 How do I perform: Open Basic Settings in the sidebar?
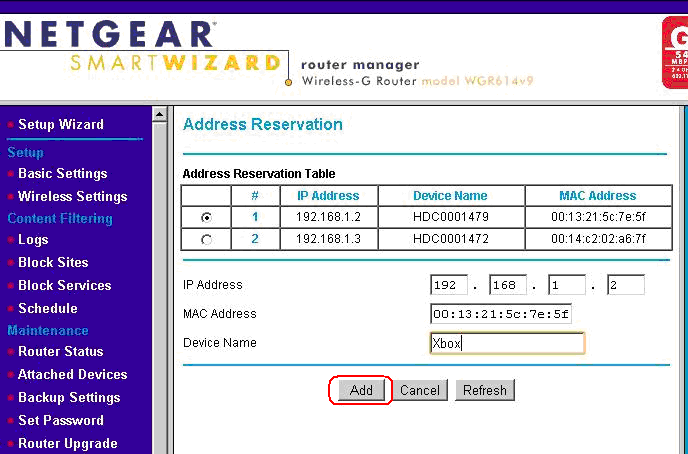[63, 173]
